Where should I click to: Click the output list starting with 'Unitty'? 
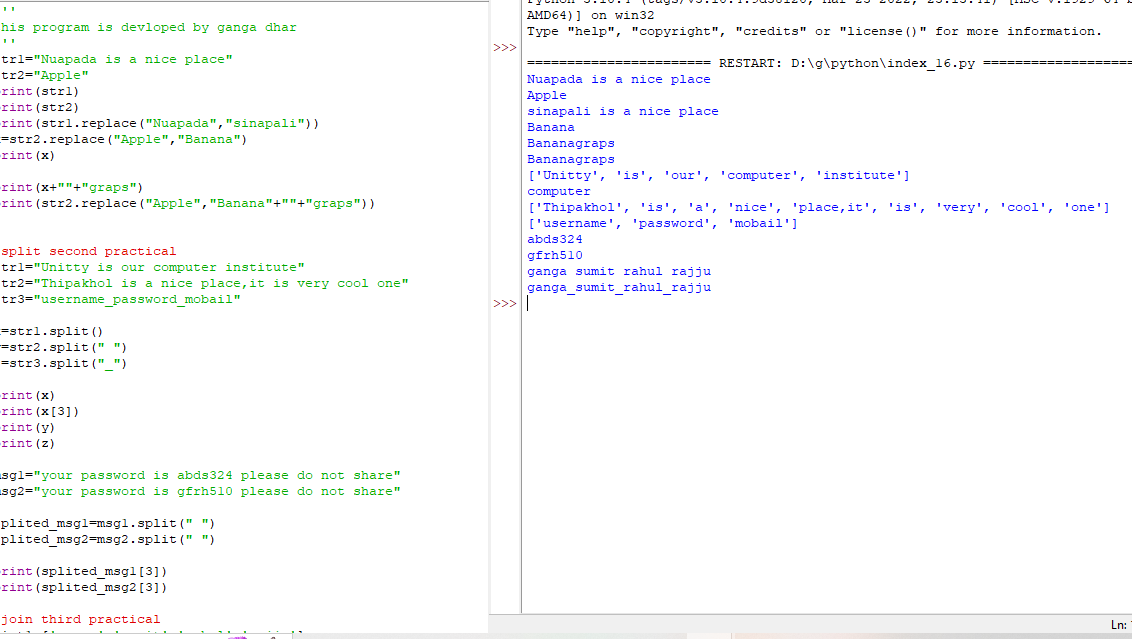[718, 175]
